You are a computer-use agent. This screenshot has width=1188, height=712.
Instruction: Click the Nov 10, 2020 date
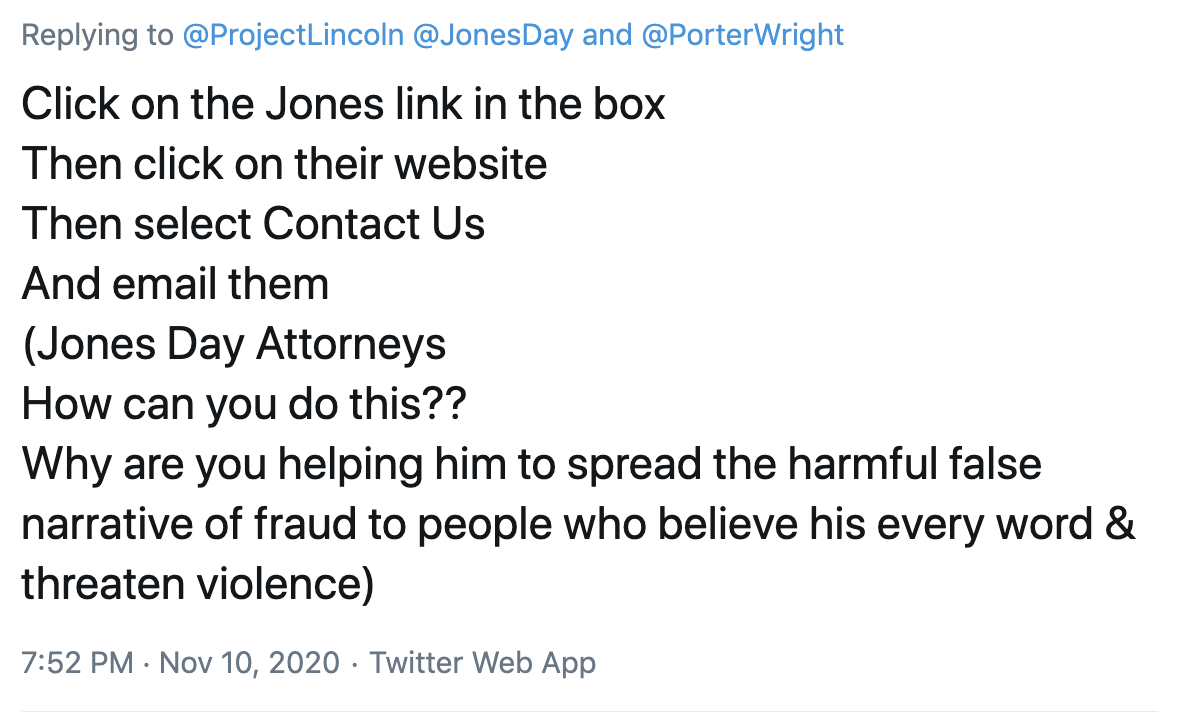(x=249, y=662)
